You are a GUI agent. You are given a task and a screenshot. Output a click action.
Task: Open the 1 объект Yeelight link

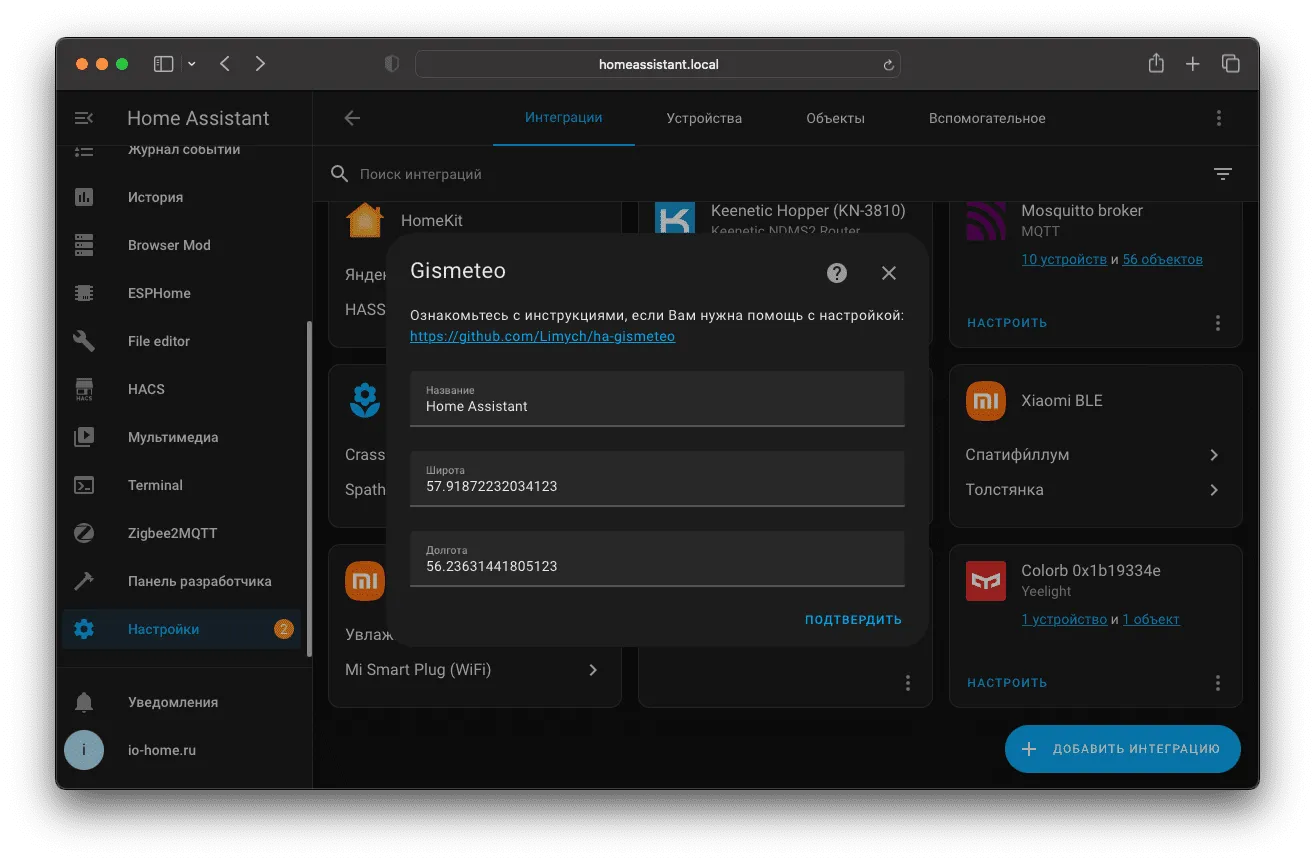1151,619
